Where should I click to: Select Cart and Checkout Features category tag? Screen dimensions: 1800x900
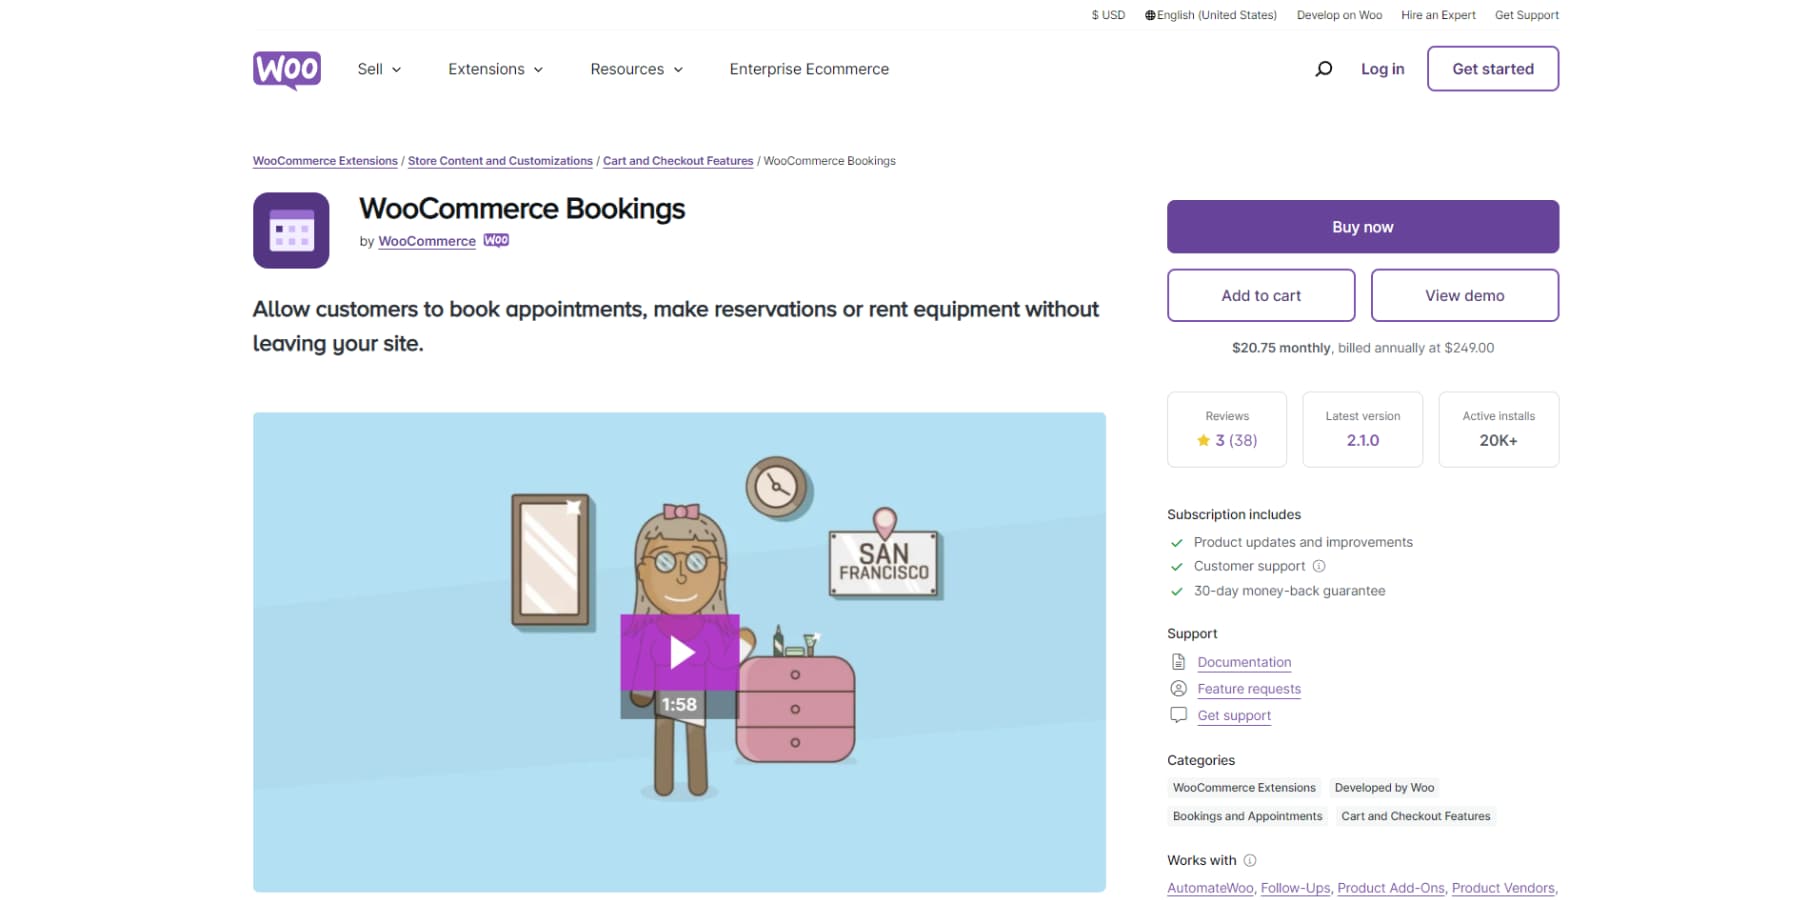(x=1415, y=816)
